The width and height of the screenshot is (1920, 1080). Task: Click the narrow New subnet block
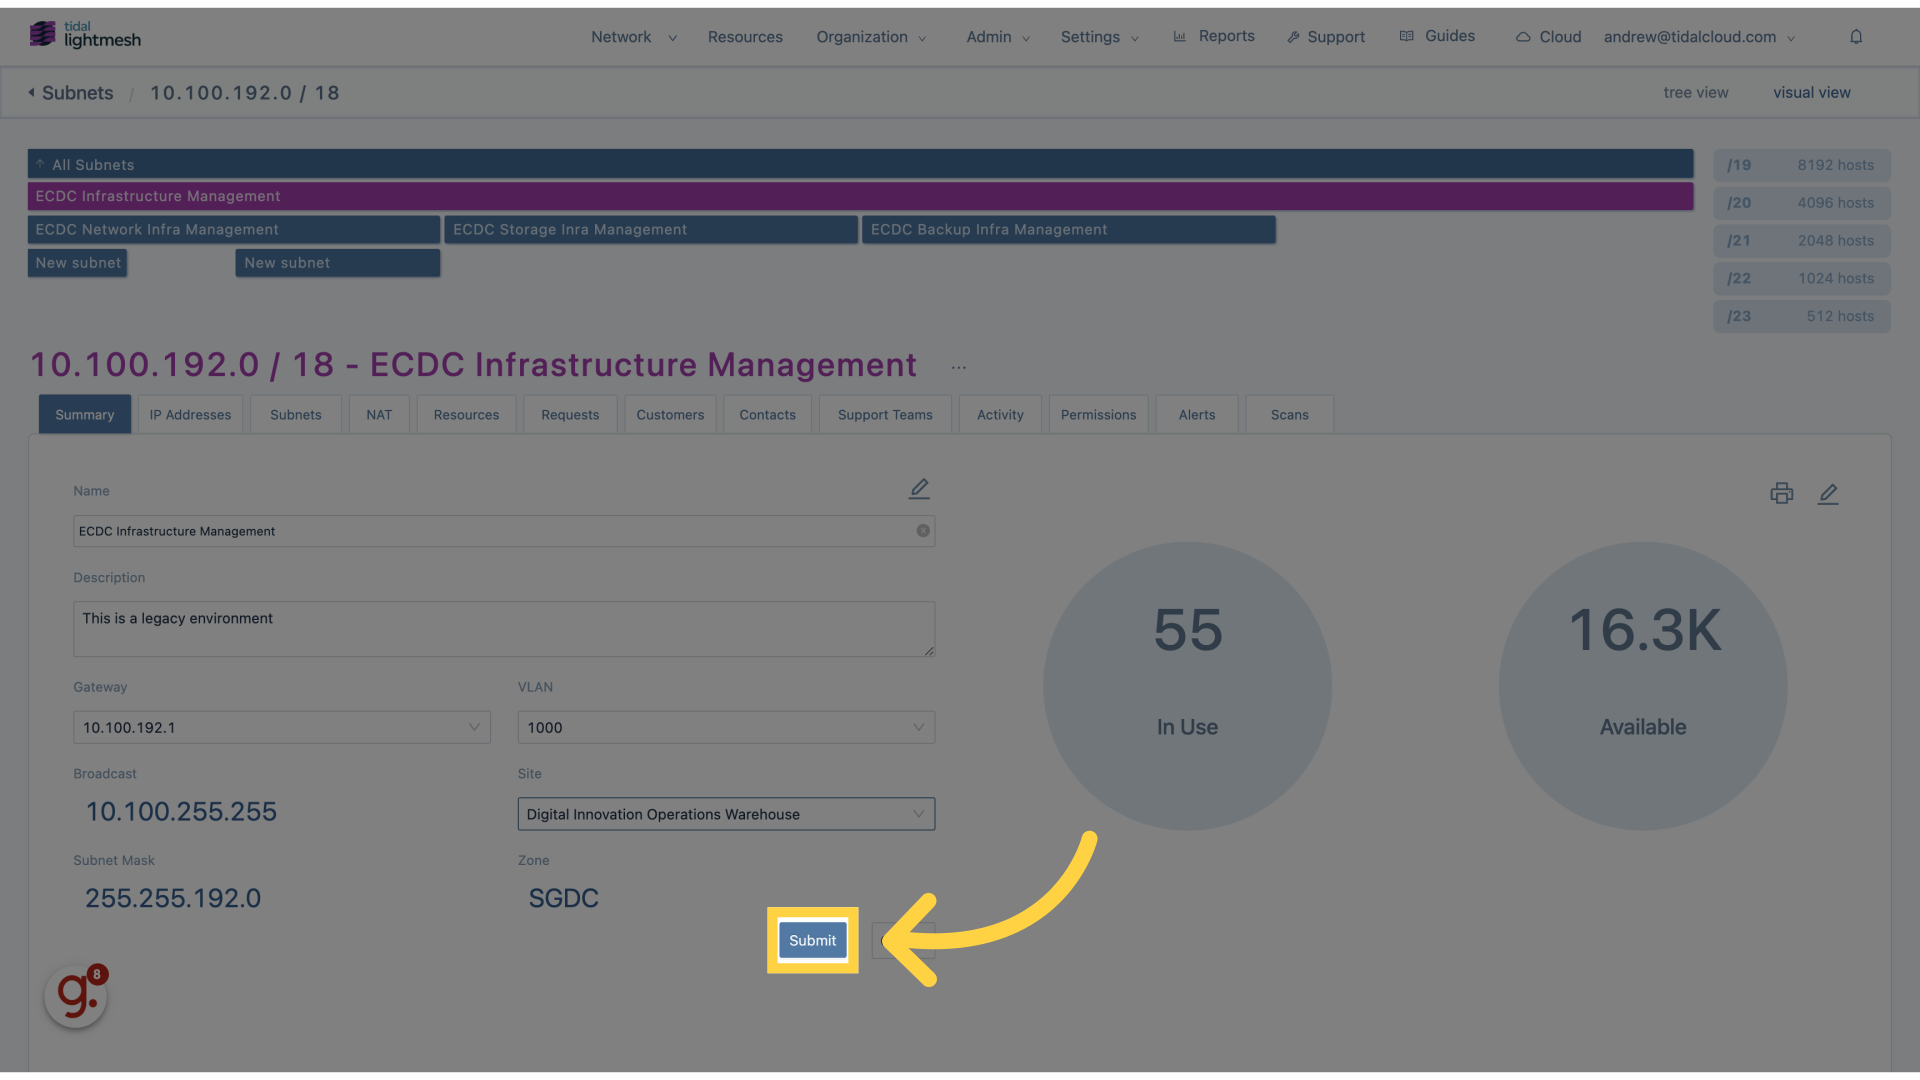(77, 263)
